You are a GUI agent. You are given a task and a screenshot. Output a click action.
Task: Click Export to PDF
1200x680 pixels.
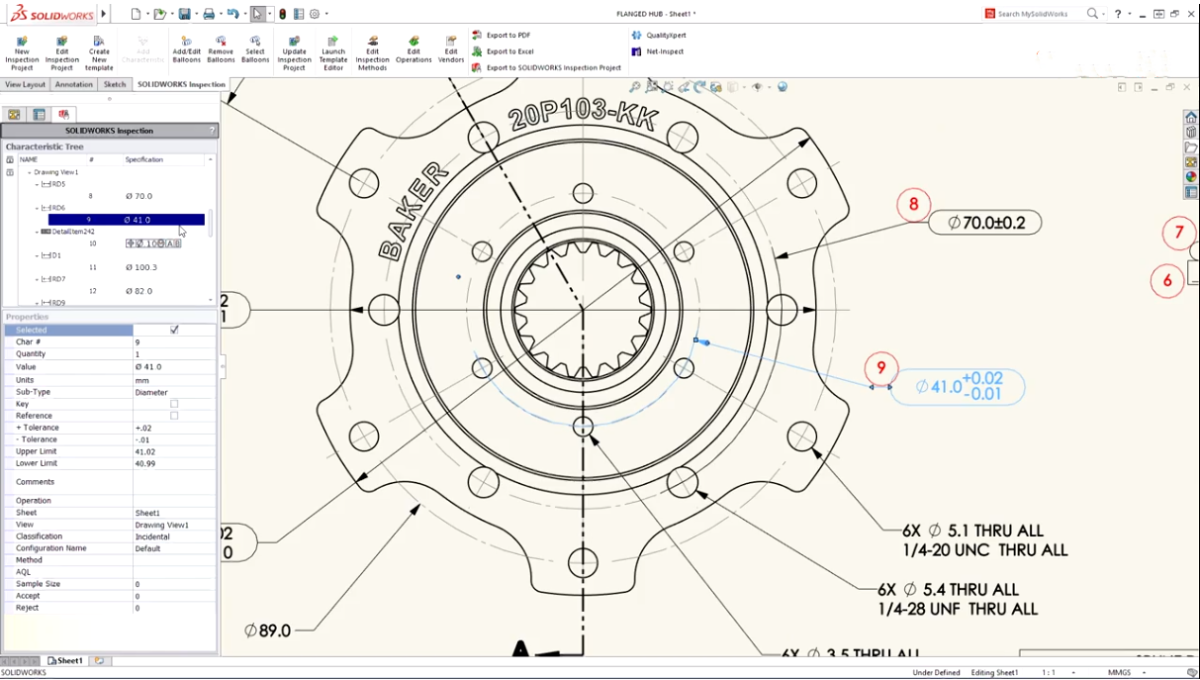point(500,35)
